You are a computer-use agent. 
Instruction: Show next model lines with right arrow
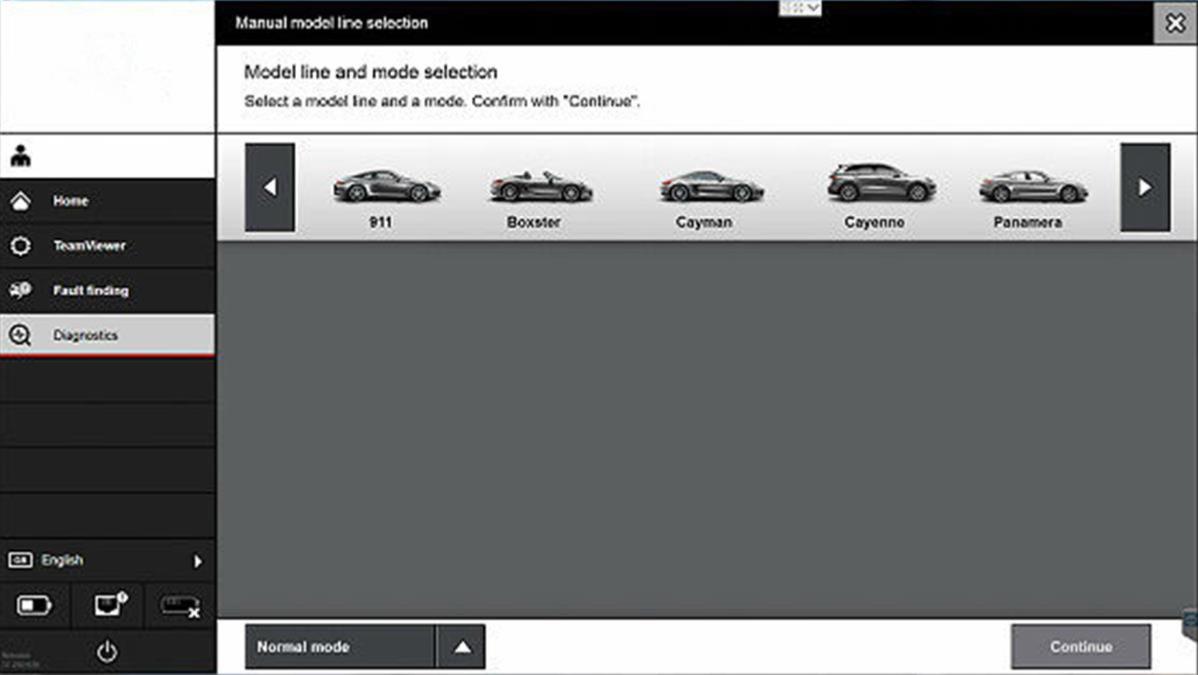(x=1145, y=187)
